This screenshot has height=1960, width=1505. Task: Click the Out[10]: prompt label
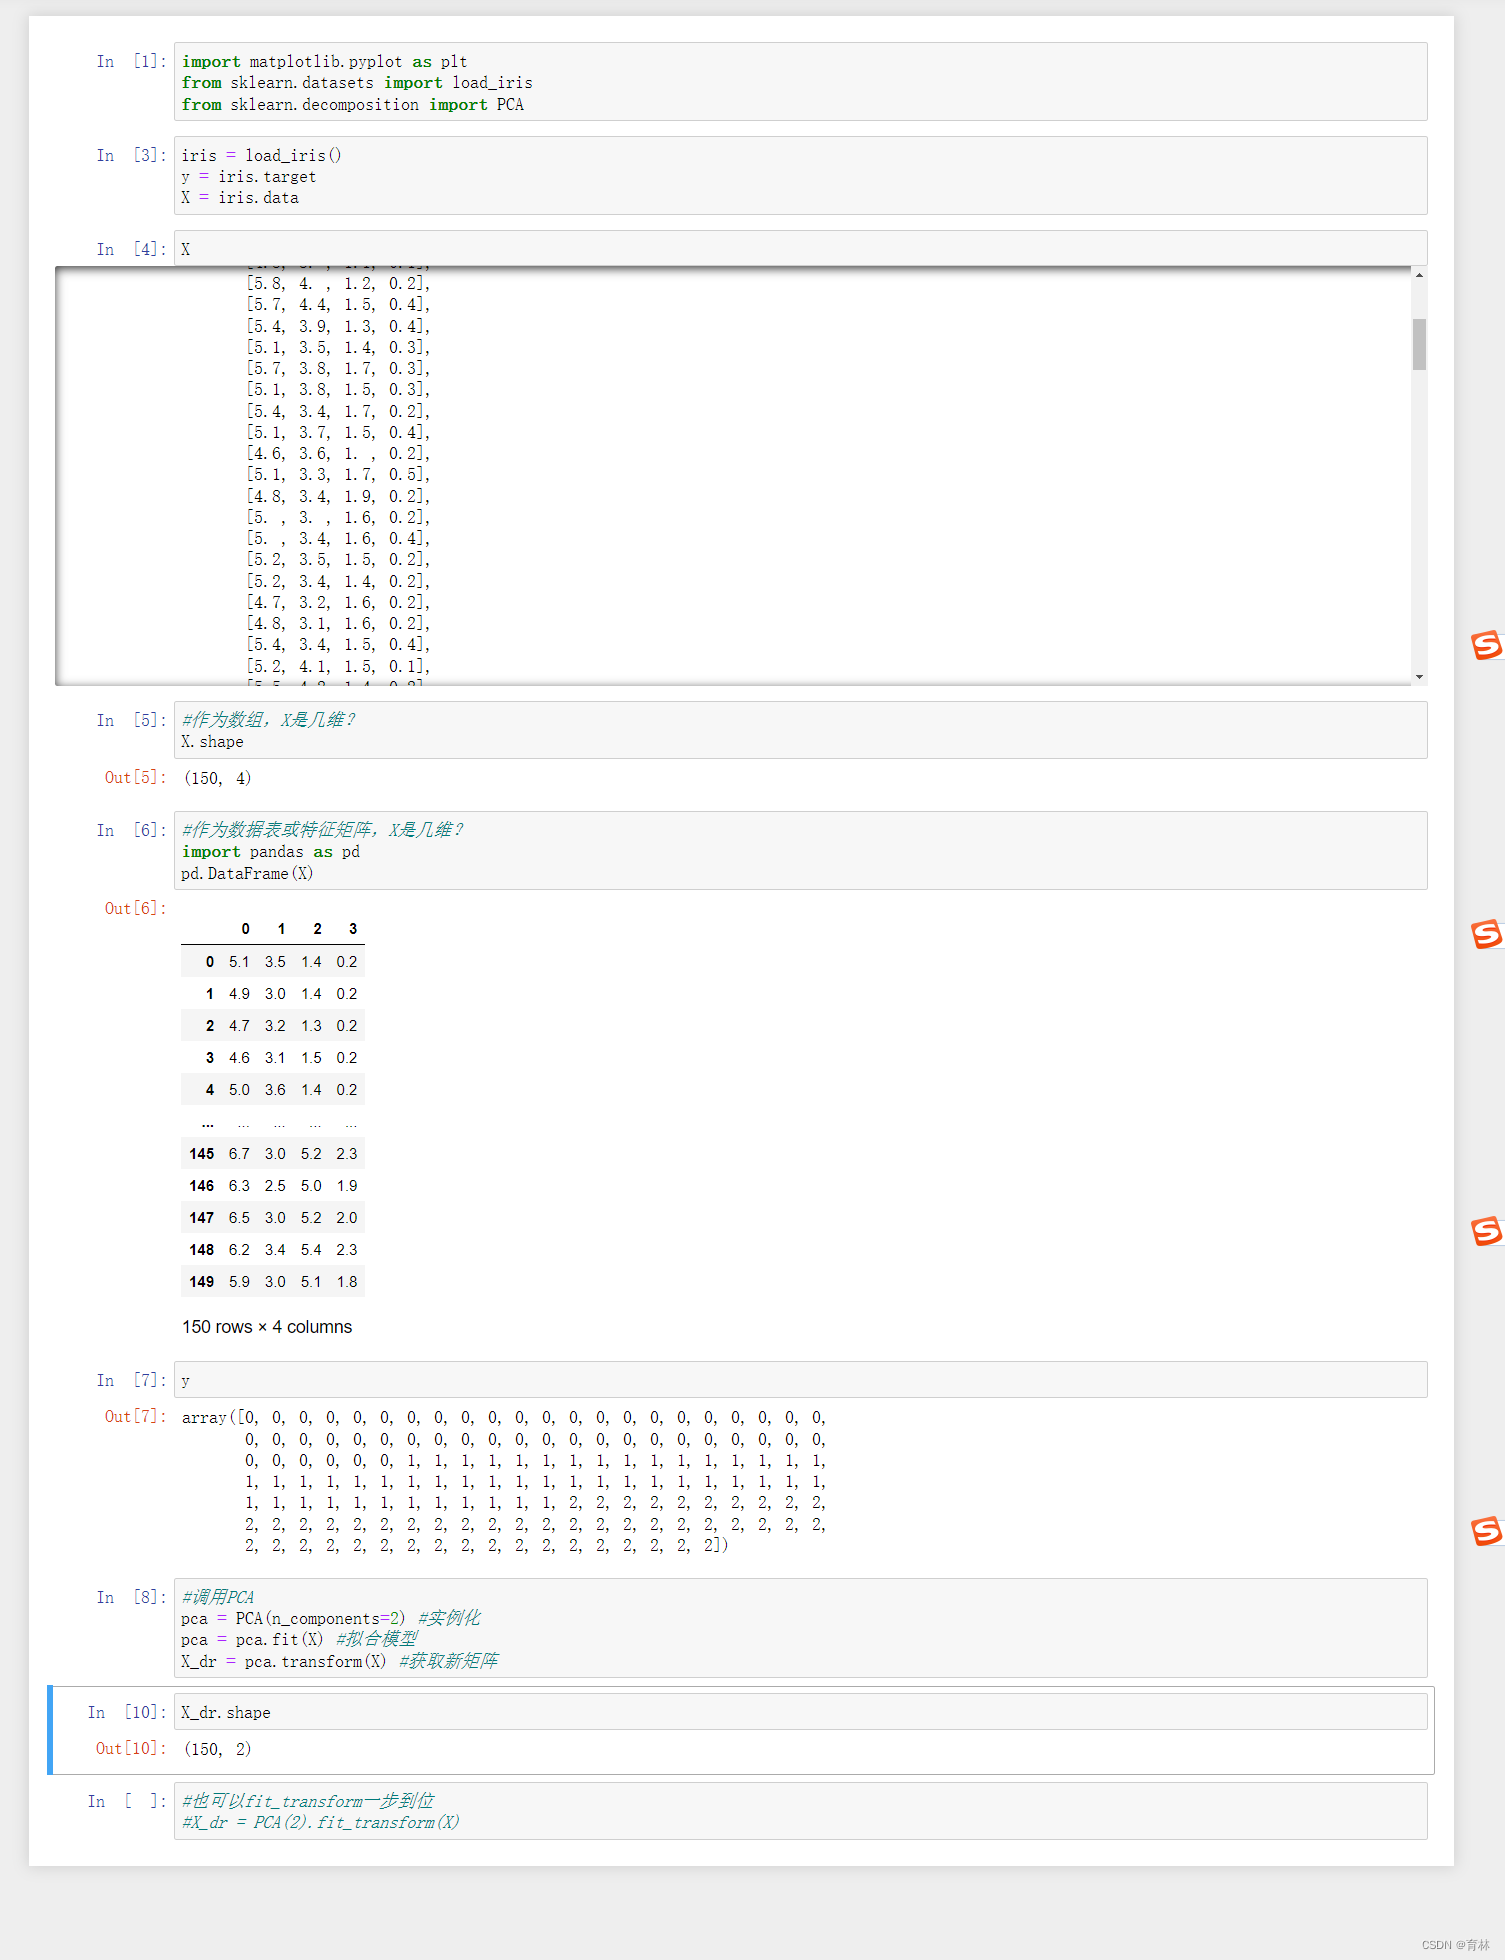(130, 1749)
